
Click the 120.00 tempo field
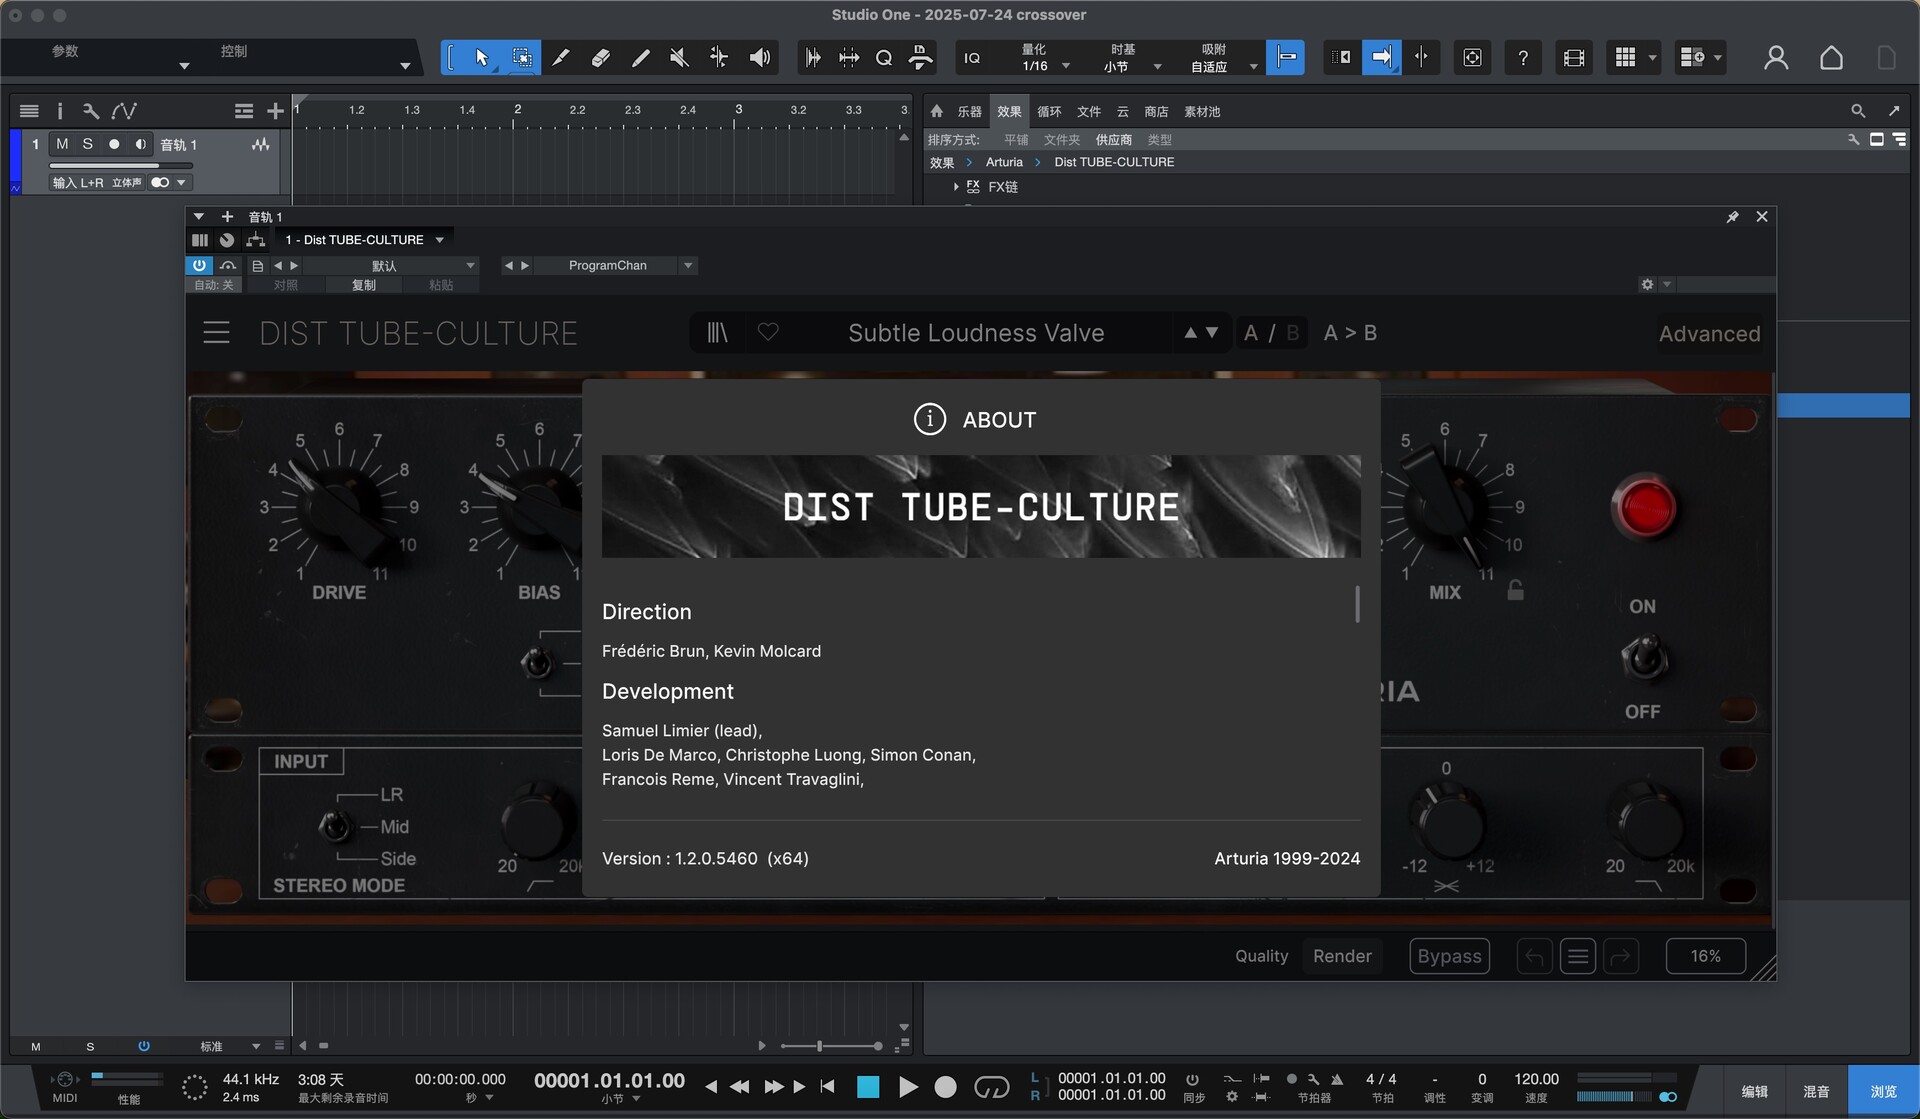point(1536,1079)
